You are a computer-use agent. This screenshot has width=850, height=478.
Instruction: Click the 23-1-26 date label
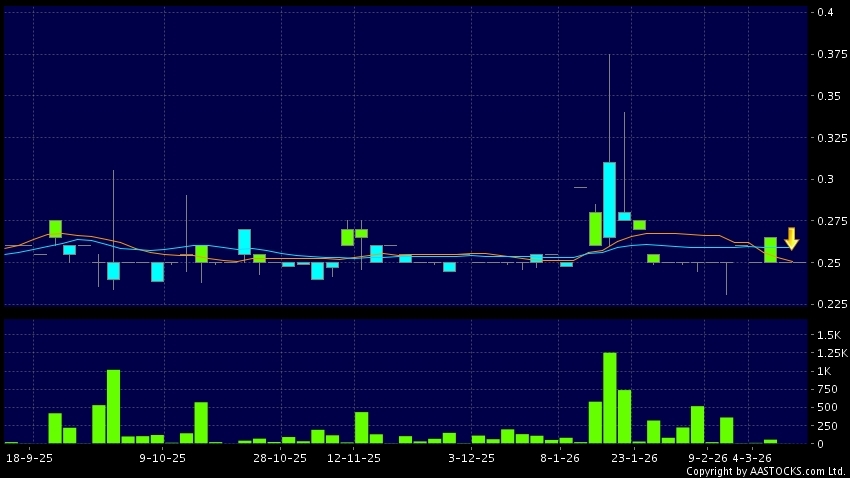tap(634, 458)
